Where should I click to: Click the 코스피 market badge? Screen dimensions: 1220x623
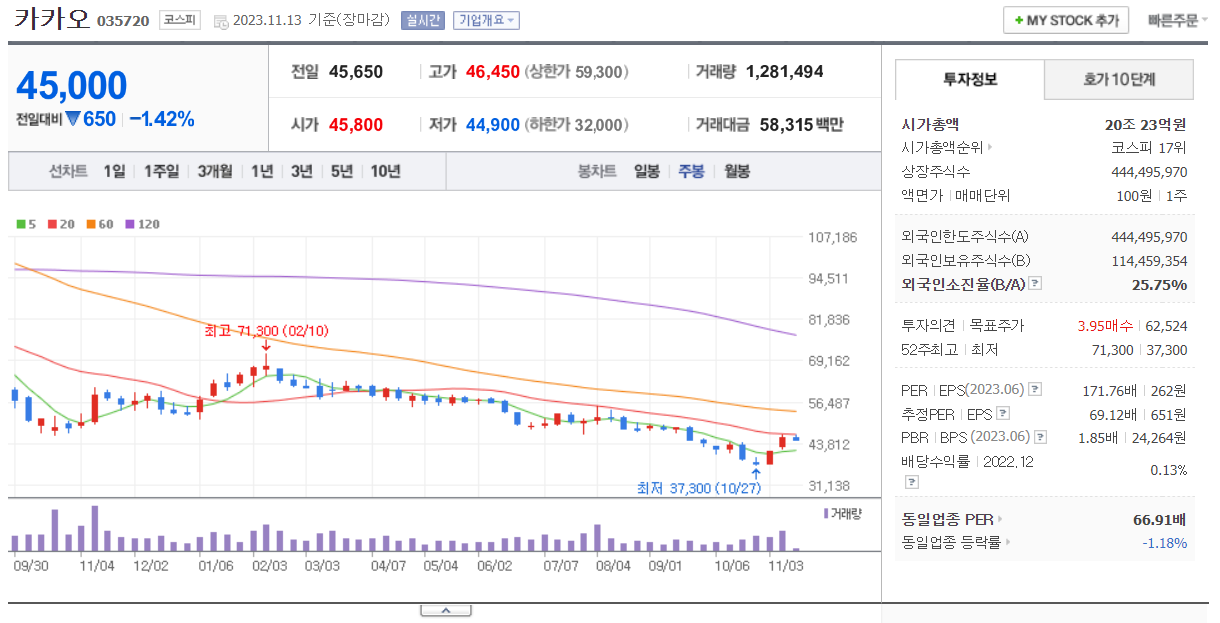[180, 20]
